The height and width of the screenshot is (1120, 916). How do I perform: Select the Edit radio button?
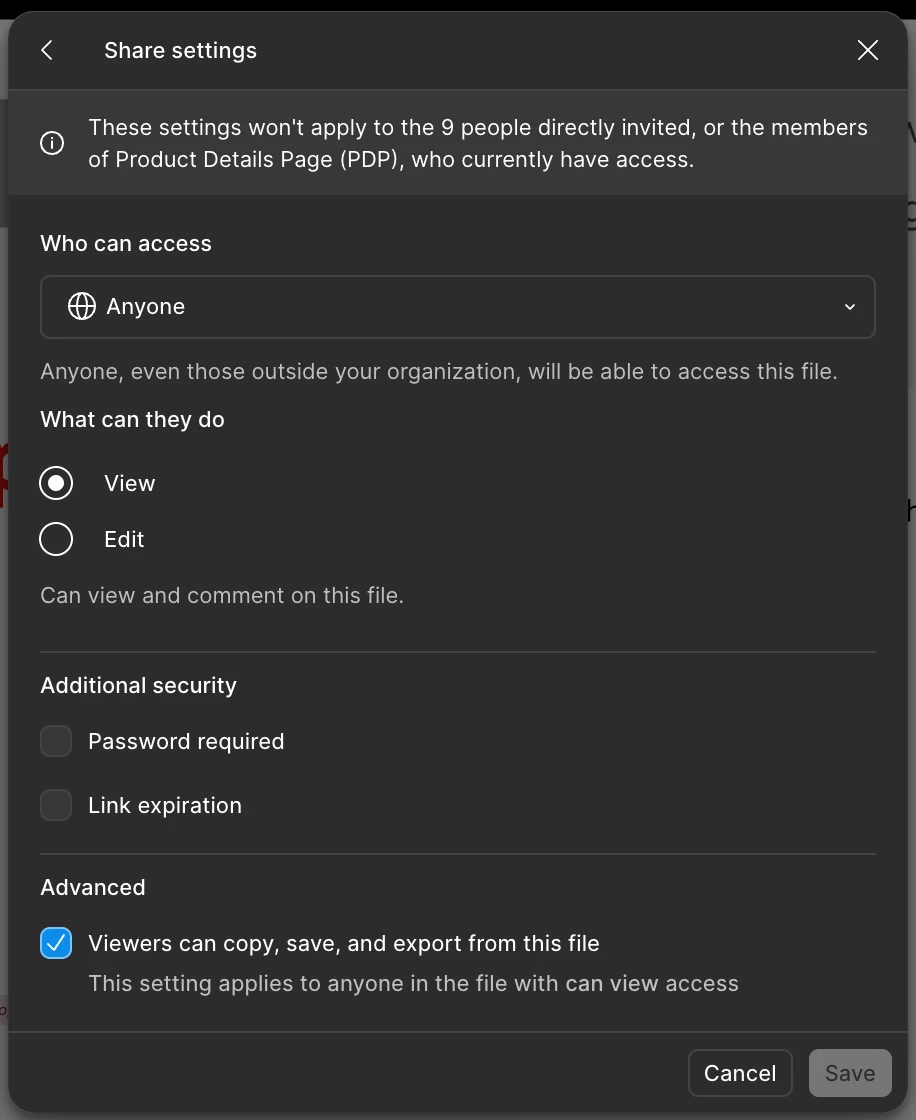56,539
